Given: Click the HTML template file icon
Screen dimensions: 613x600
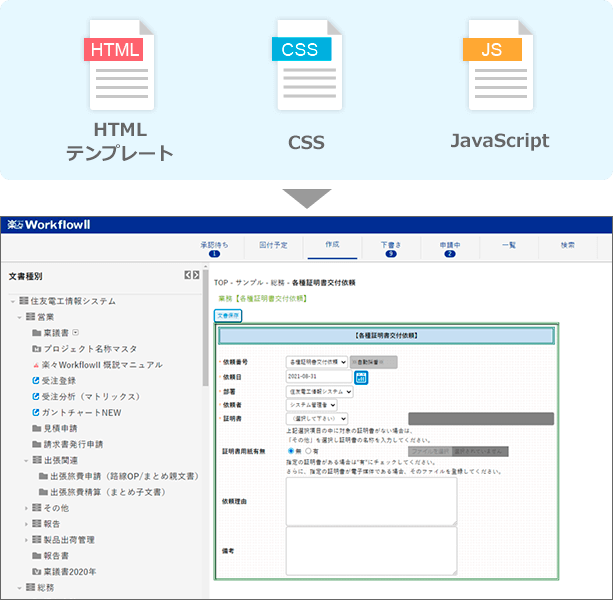Looking at the screenshot, I should 119,65.
